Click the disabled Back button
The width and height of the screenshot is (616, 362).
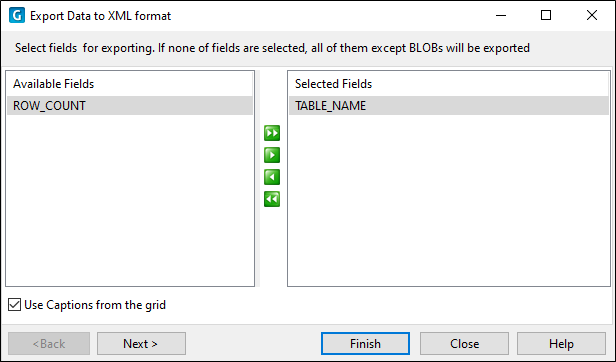[x=49, y=344]
